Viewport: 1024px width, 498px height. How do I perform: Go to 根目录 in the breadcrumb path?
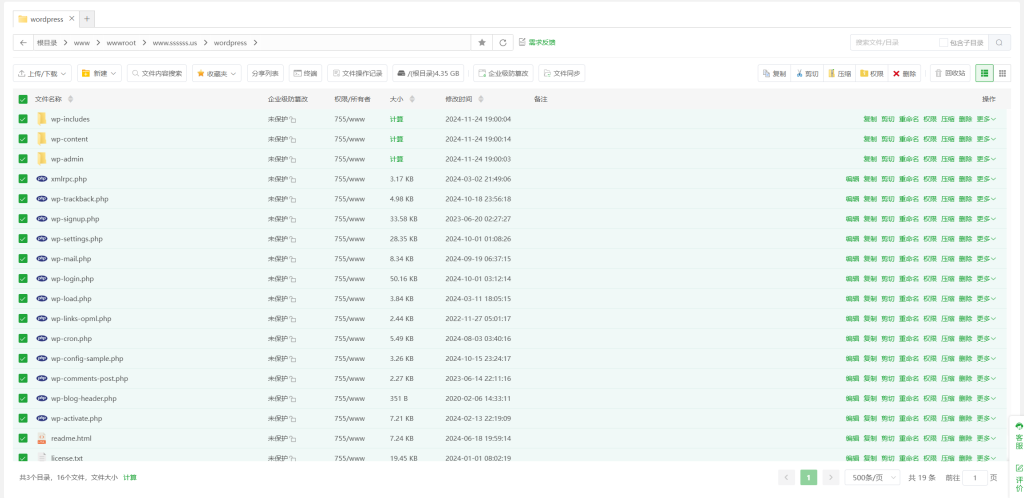click(x=47, y=42)
